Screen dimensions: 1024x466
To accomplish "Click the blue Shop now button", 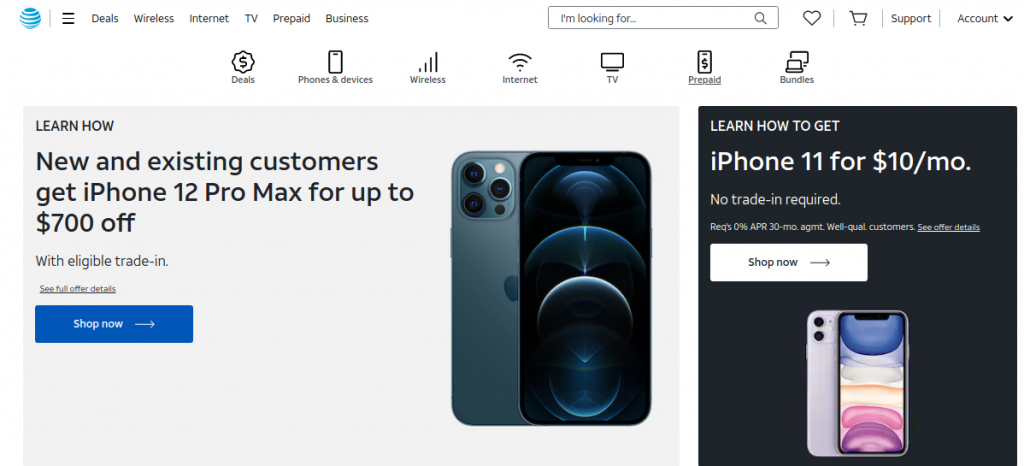I will coord(114,324).
